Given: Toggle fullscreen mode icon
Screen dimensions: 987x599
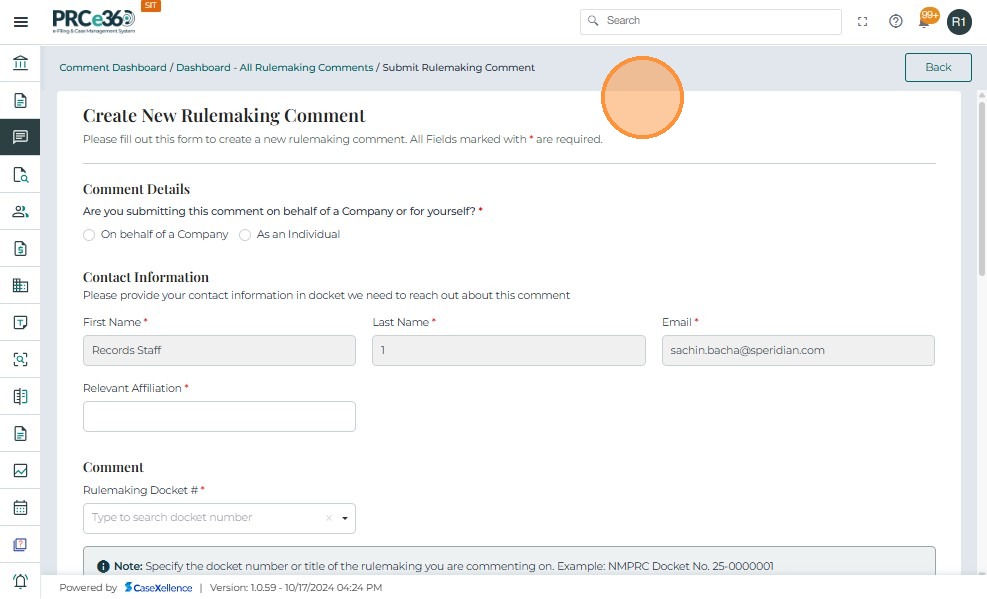Looking at the screenshot, I should [863, 21].
